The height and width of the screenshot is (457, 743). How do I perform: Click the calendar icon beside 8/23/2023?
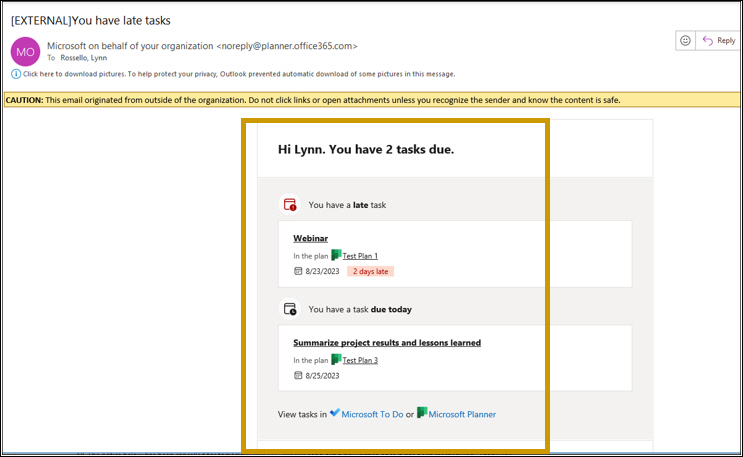[x=298, y=271]
